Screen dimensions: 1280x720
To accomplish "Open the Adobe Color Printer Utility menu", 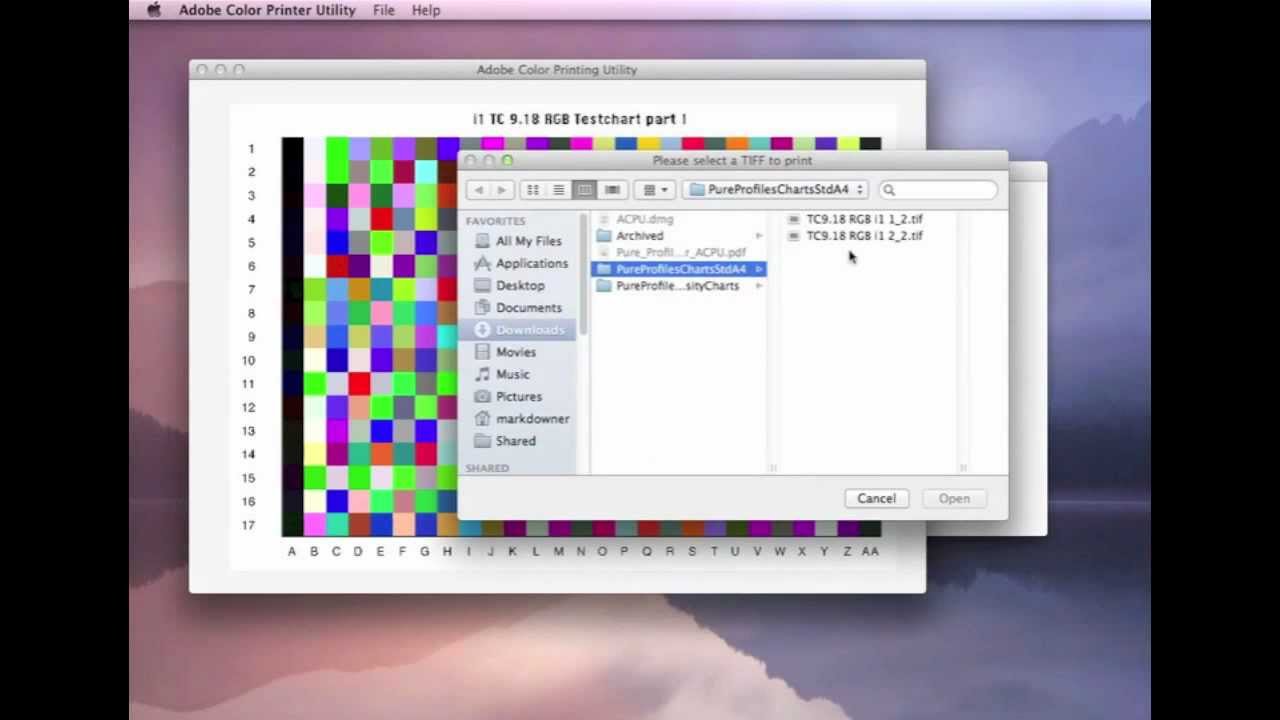I will click(267, 10).
